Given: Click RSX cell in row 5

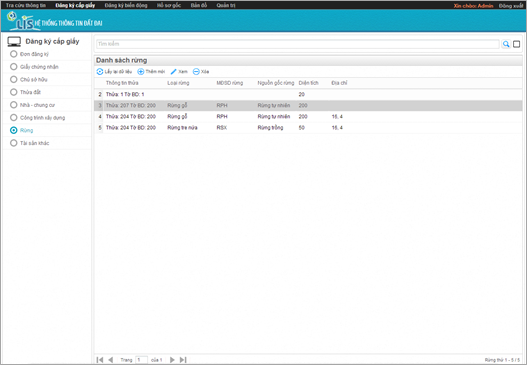Looking at the screenshot, I should pos(222,128).
